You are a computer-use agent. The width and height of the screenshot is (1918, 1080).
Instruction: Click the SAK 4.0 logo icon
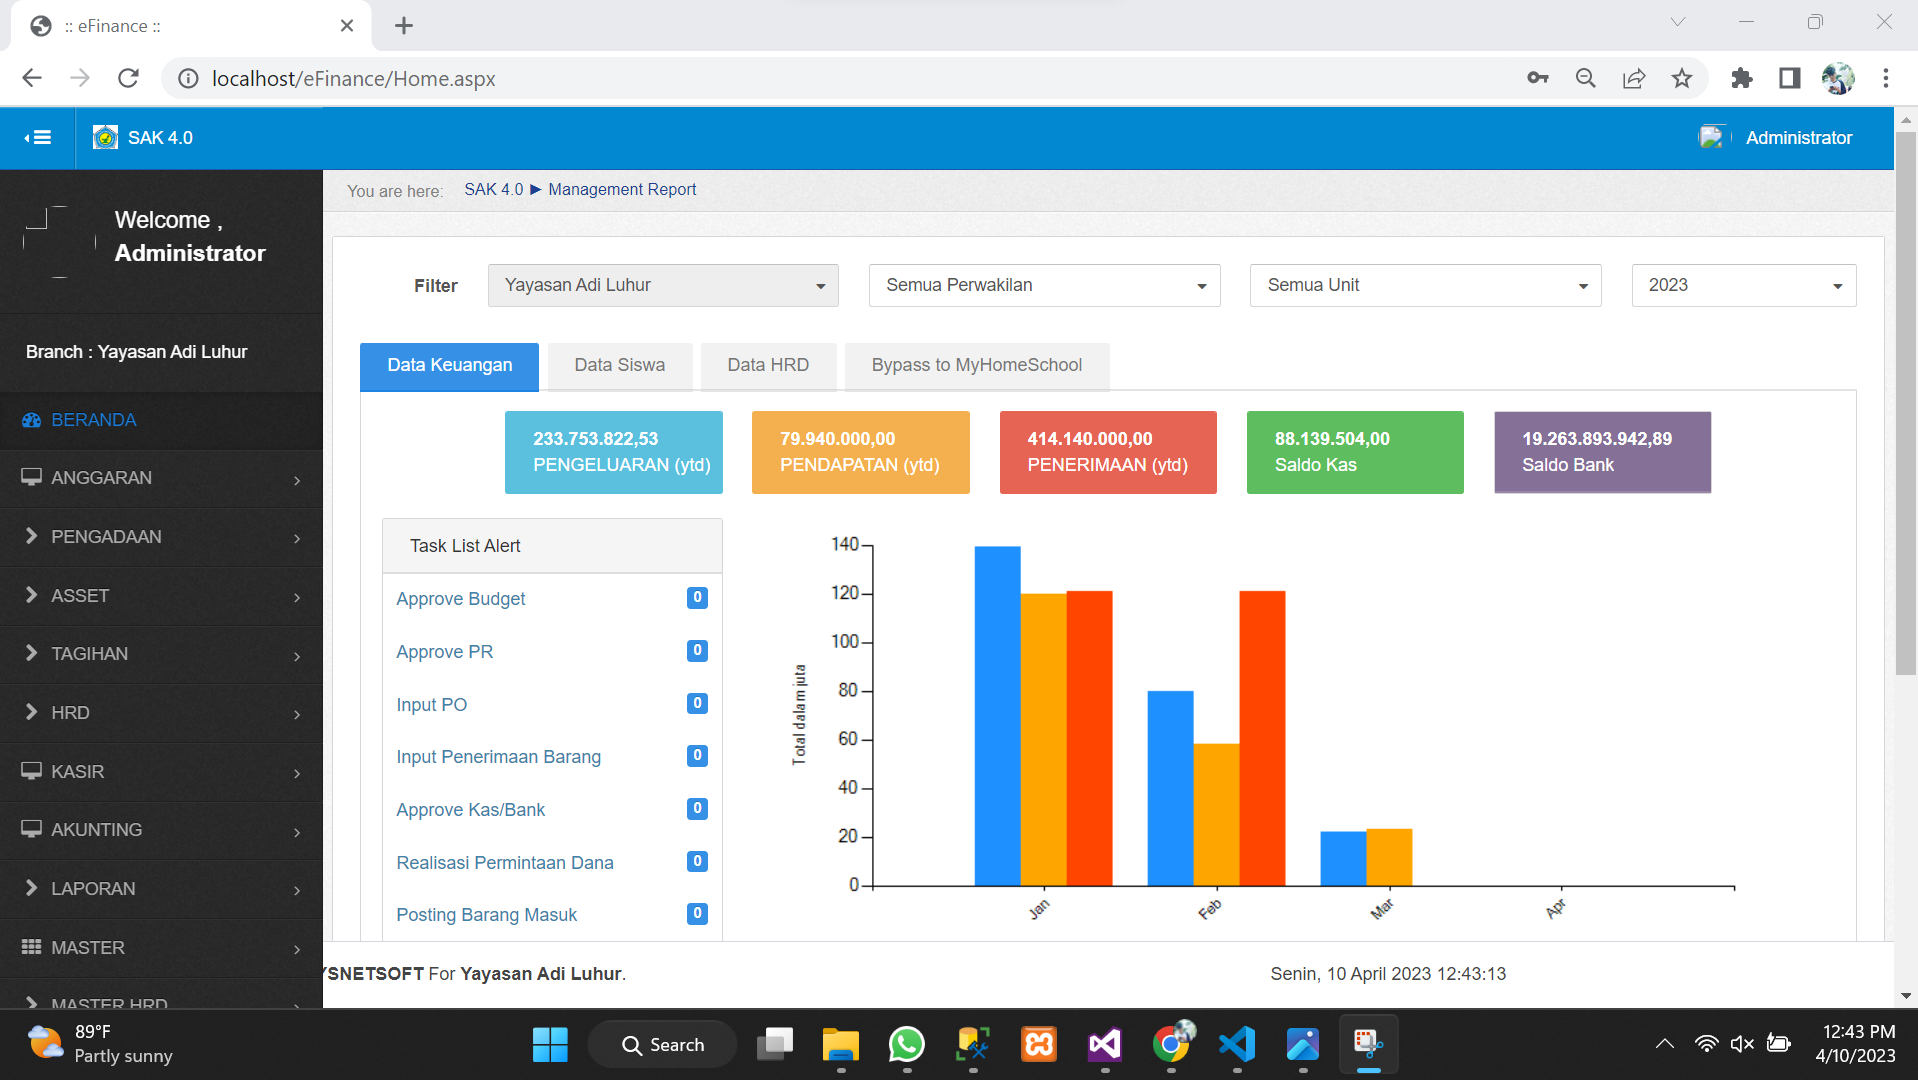104,137
